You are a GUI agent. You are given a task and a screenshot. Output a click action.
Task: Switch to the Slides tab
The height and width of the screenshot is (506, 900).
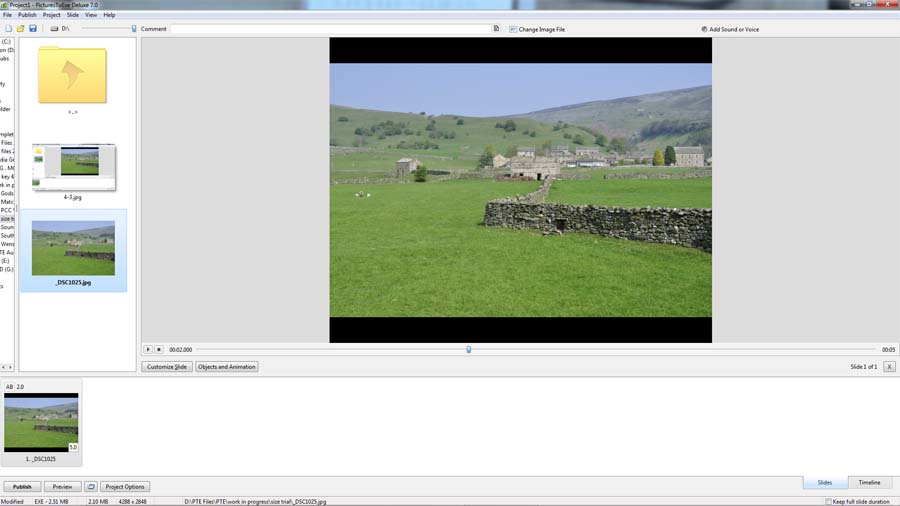pyautogui.click(x=825, y=482)
